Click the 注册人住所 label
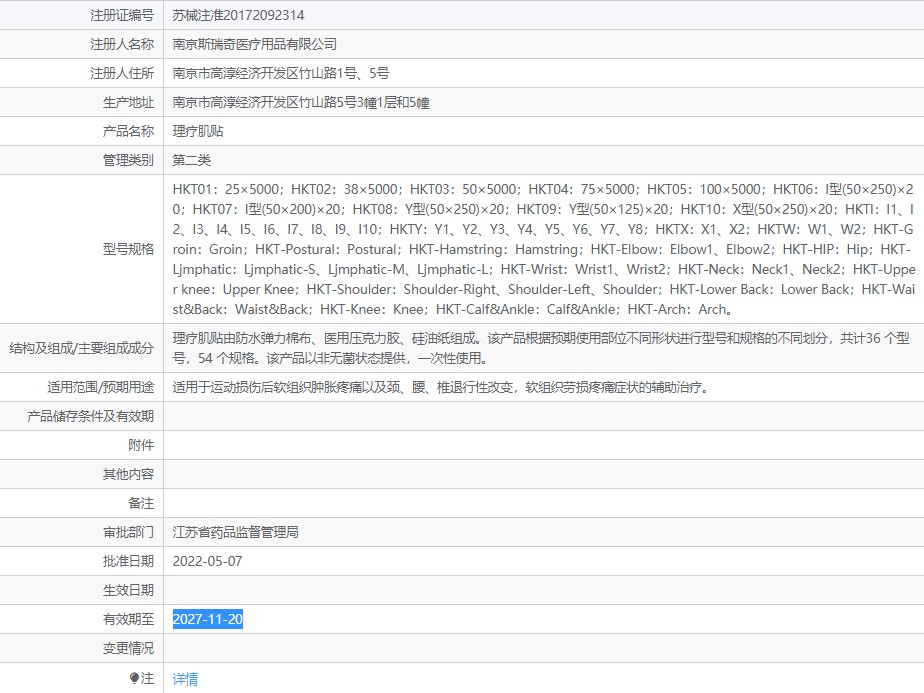Image resolution: width=924 pixels, height=693 pixels. (122, 73)
